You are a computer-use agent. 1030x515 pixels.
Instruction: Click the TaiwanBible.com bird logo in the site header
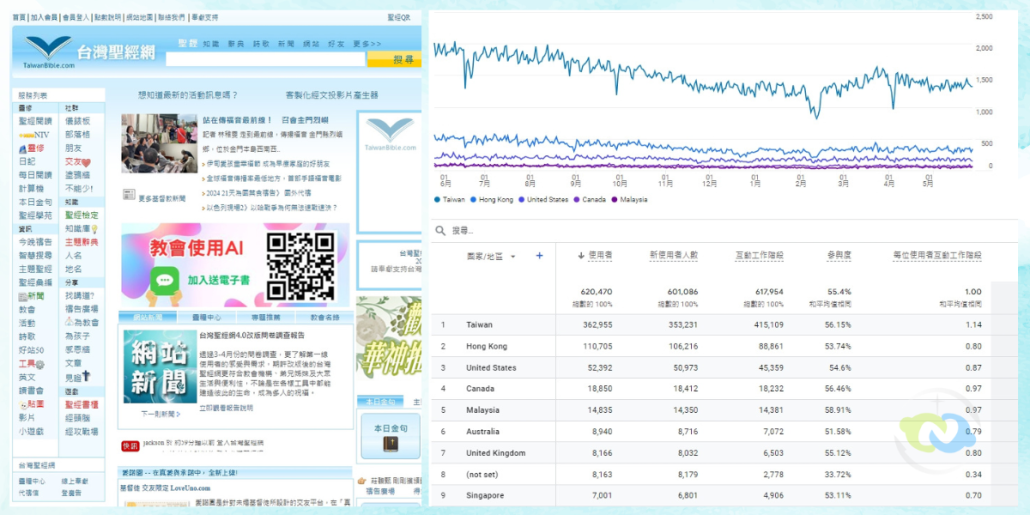click(49, 51)
